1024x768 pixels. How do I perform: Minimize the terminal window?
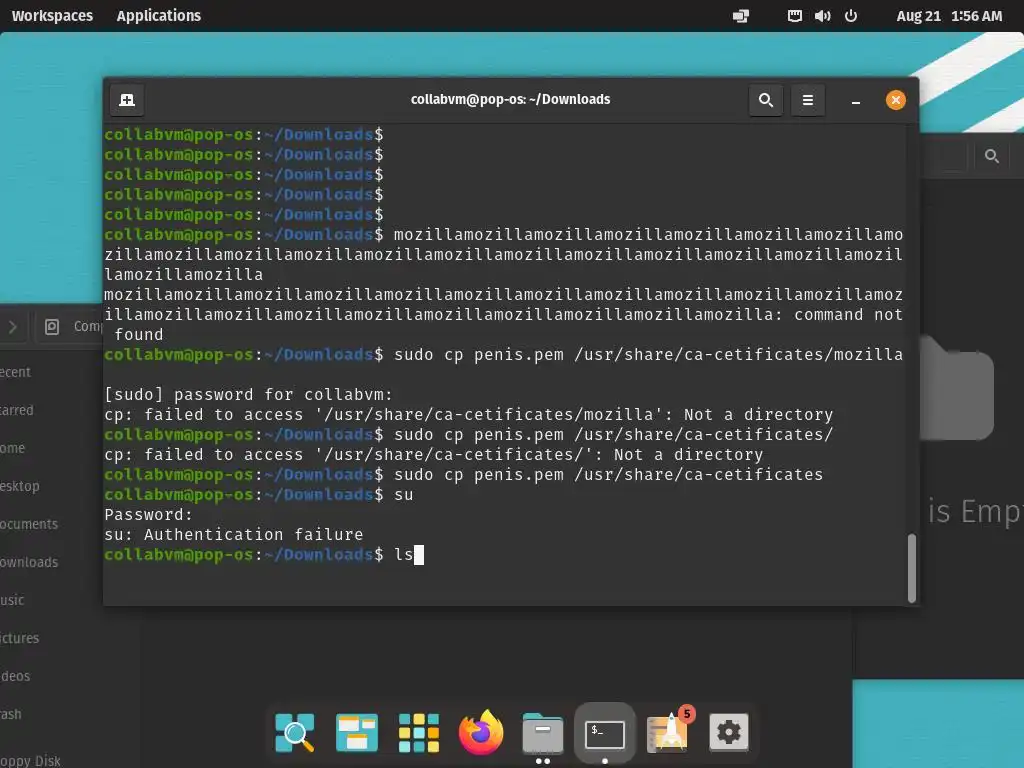tap(856, 101)
